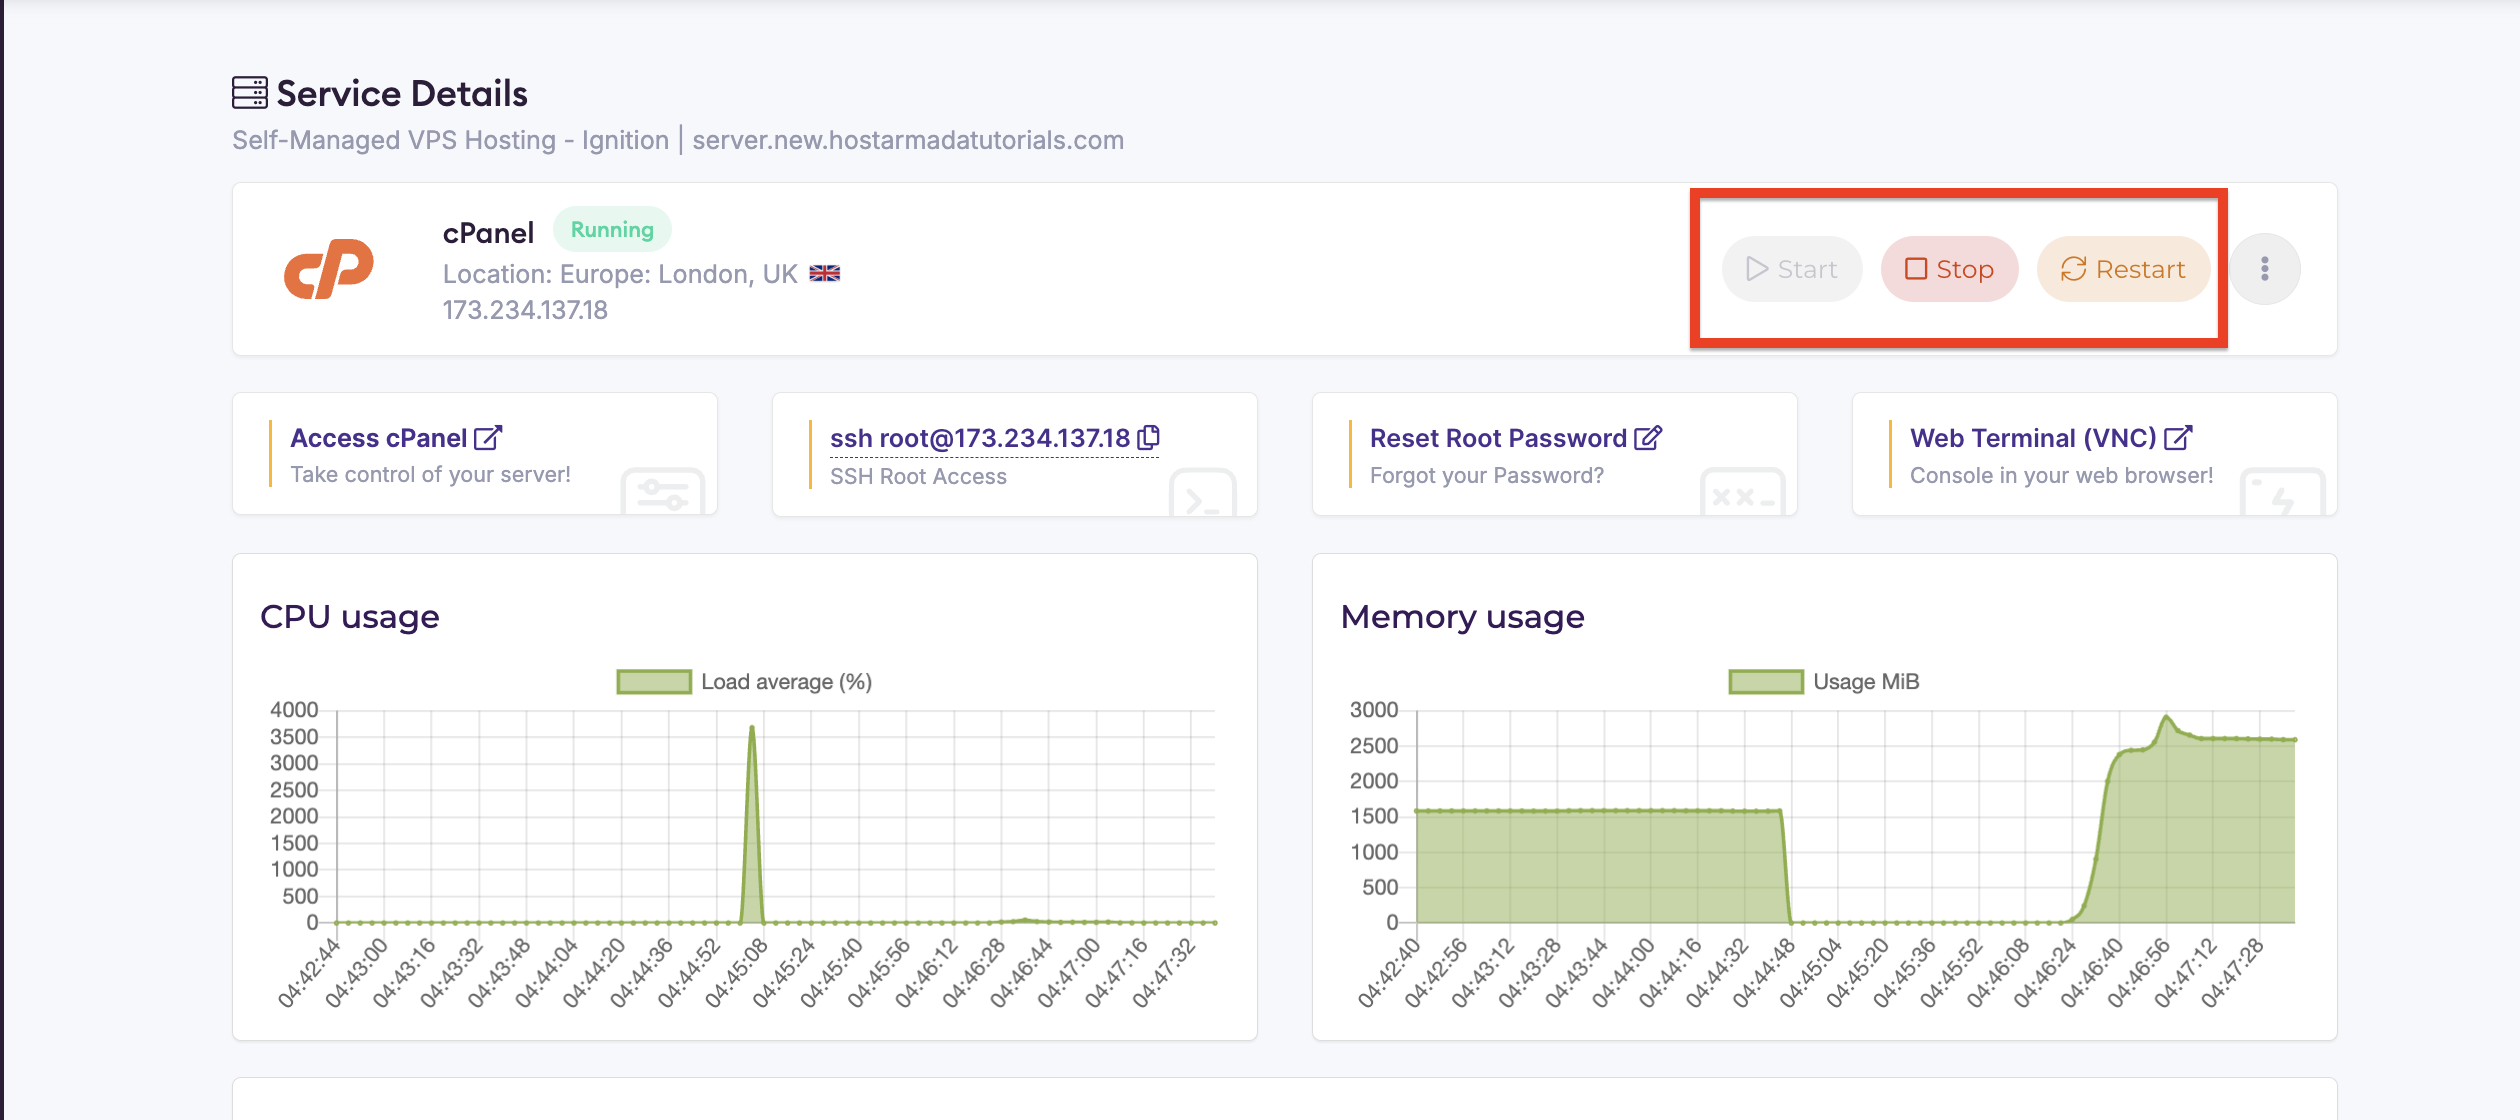Open the three-dot more options menu
The width and height of the screenshot is (2520, 1120).
click(2265, 269)
